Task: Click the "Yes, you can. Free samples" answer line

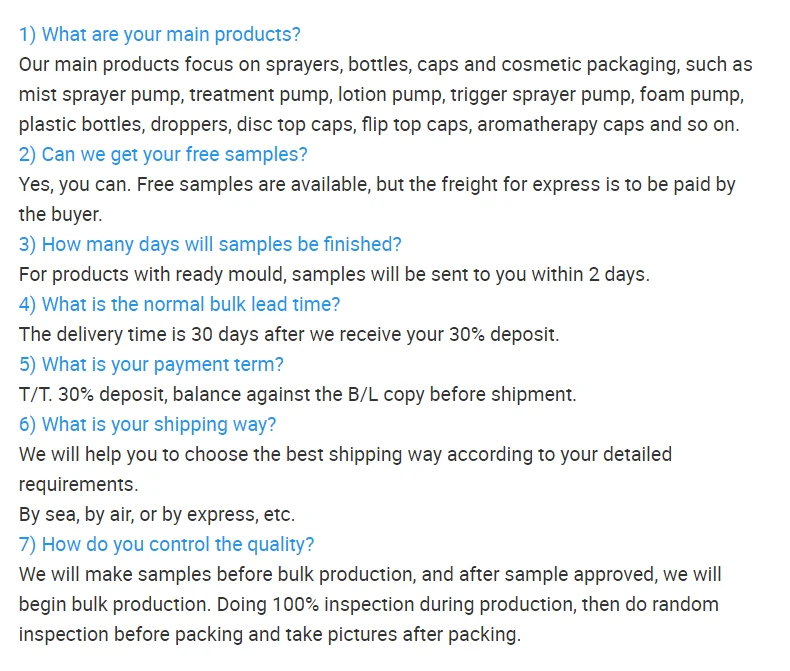Action: tap(377, 185)
